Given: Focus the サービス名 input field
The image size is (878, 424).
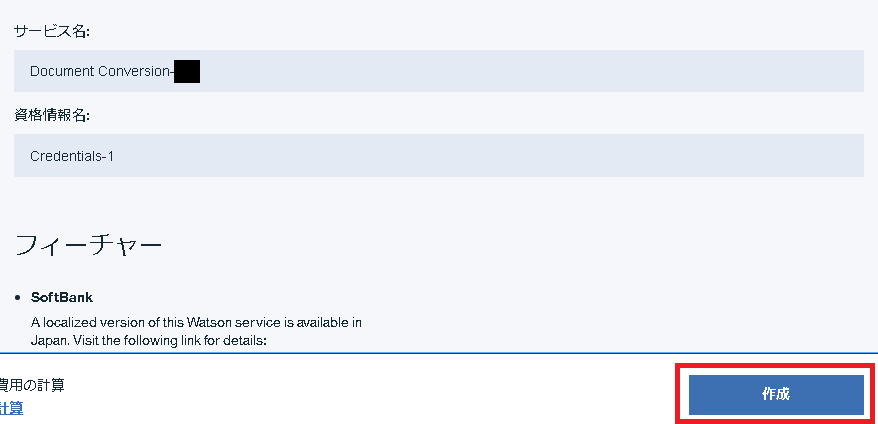Looking at the screenshot, I should [438, 71].
